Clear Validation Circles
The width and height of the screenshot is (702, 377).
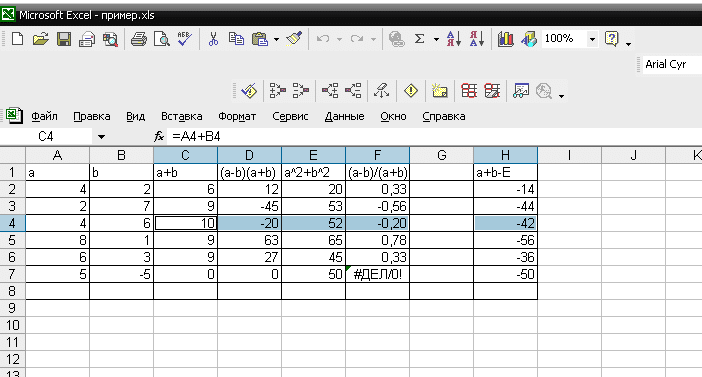[492, 91]
